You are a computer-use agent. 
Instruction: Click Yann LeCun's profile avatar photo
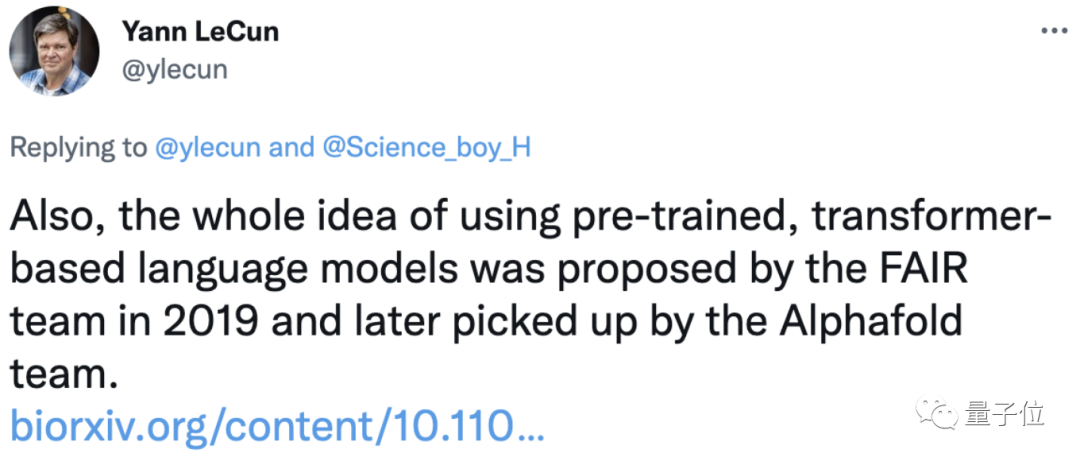click(54, 51)
